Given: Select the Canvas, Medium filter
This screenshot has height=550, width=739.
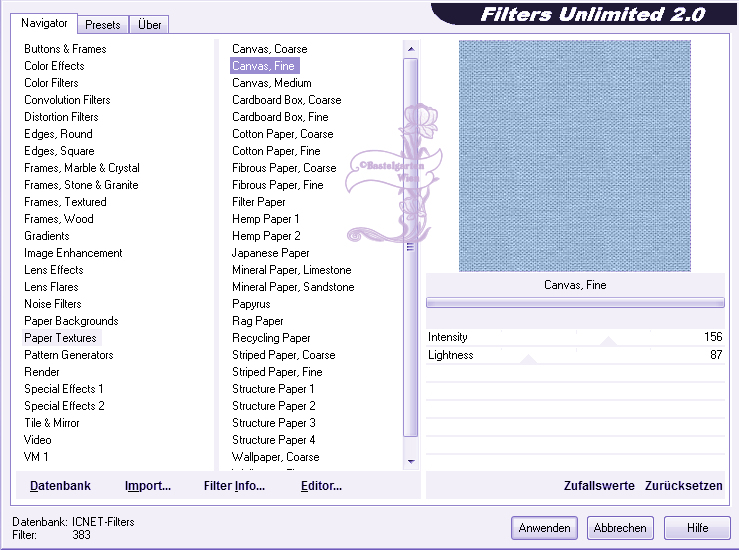Looking at the screenshot, I should (271, 83).
